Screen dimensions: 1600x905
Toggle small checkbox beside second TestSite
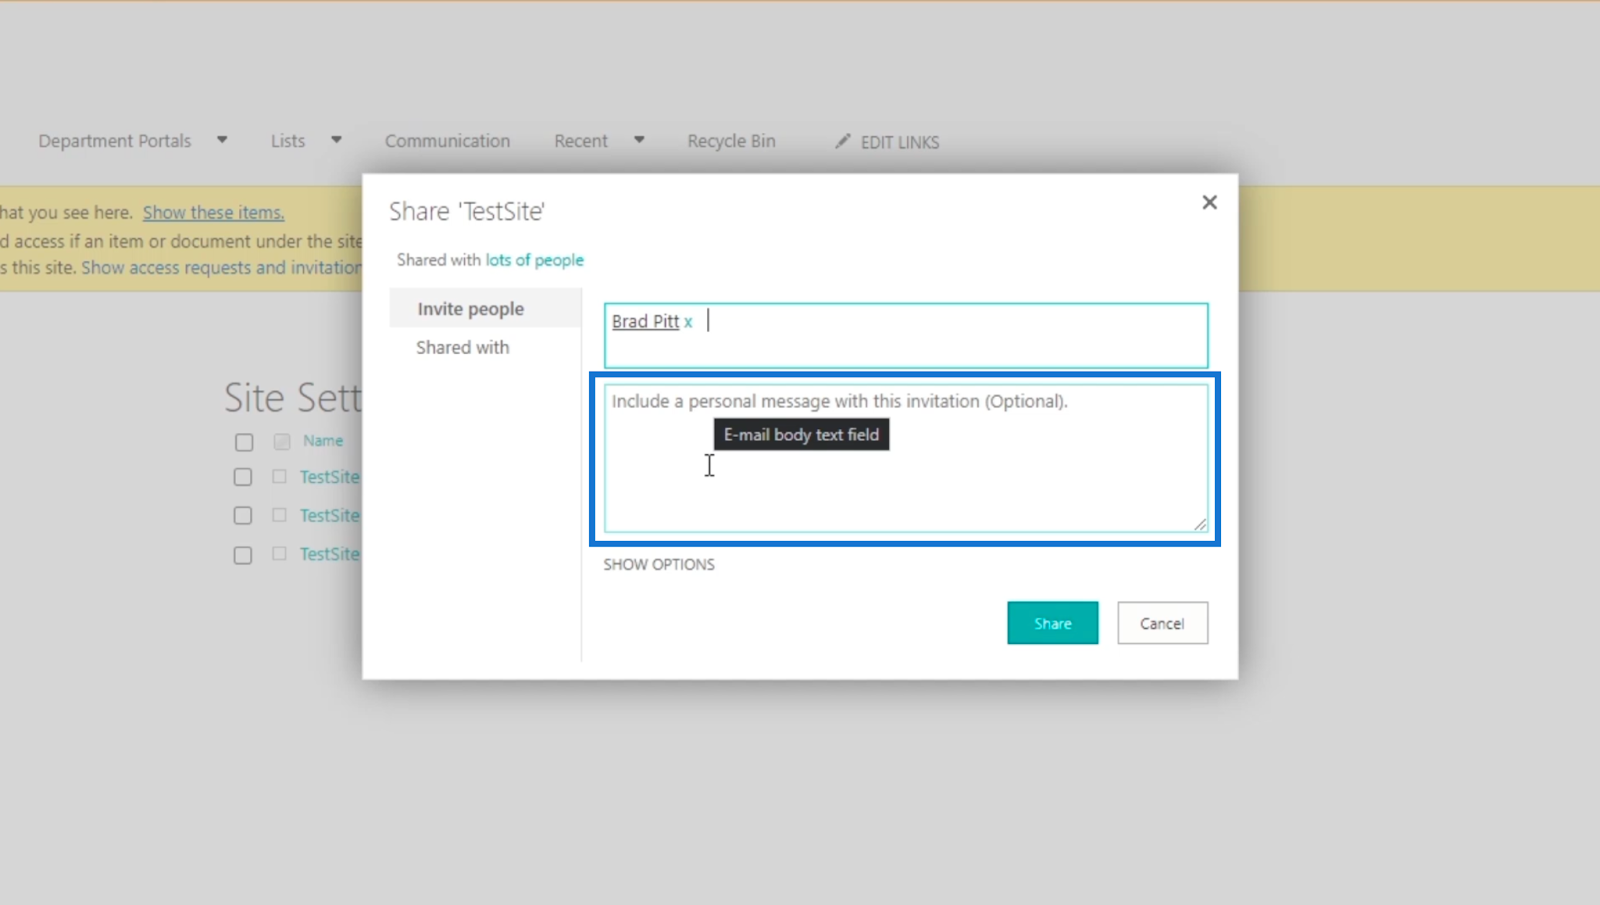(279, 514)
